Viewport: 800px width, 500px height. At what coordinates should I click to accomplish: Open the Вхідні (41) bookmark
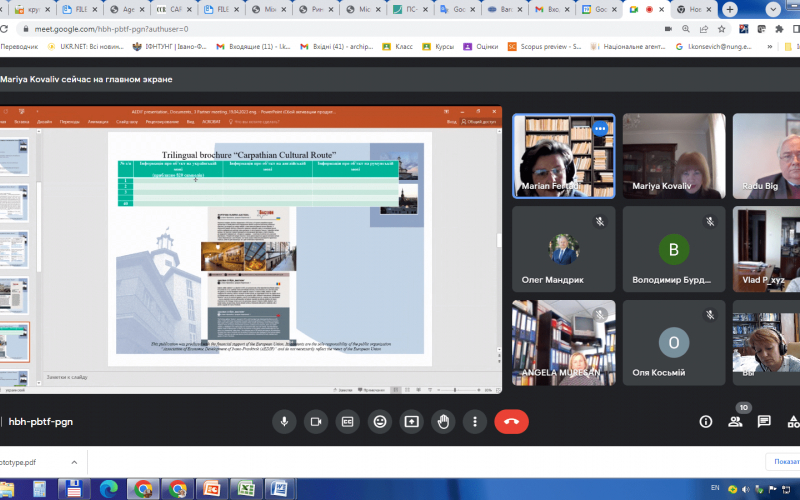pyautogui.click(x=337, y=46)
